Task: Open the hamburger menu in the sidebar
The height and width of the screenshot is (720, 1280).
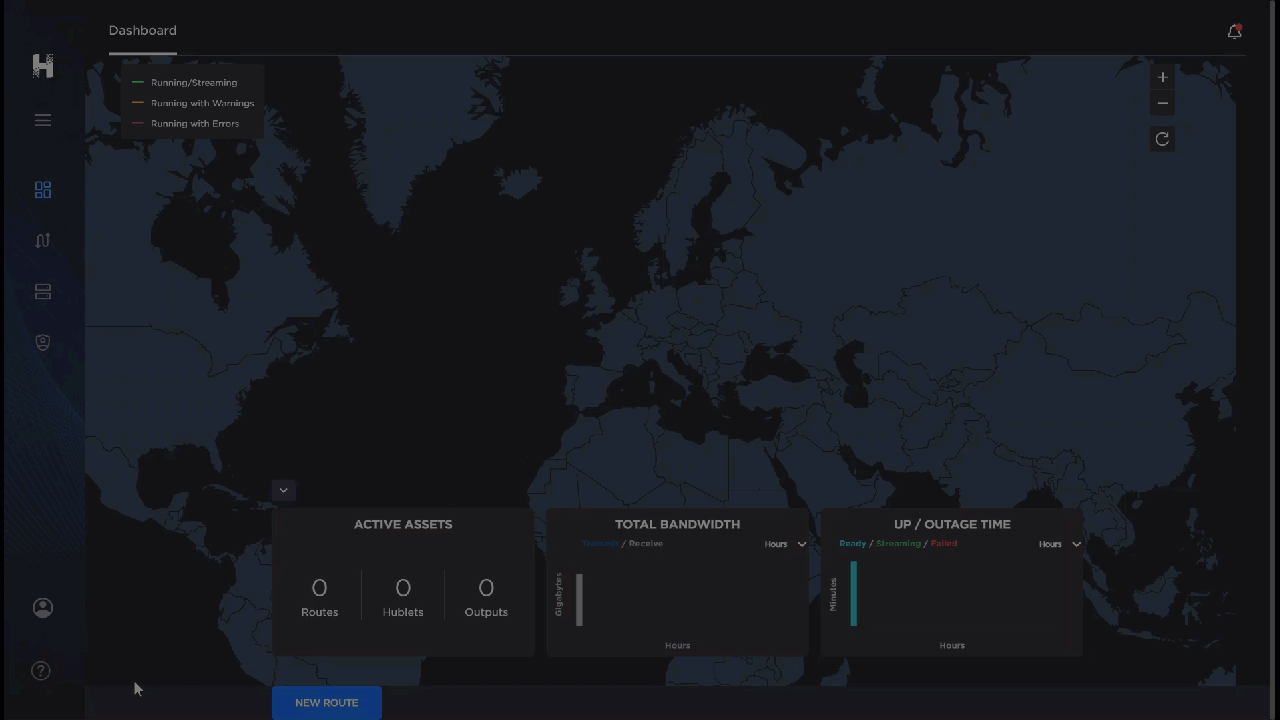Action: tap(43, 120)
